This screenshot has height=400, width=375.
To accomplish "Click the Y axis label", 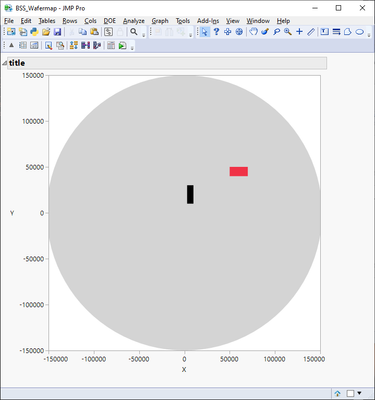I will (12, 213).
